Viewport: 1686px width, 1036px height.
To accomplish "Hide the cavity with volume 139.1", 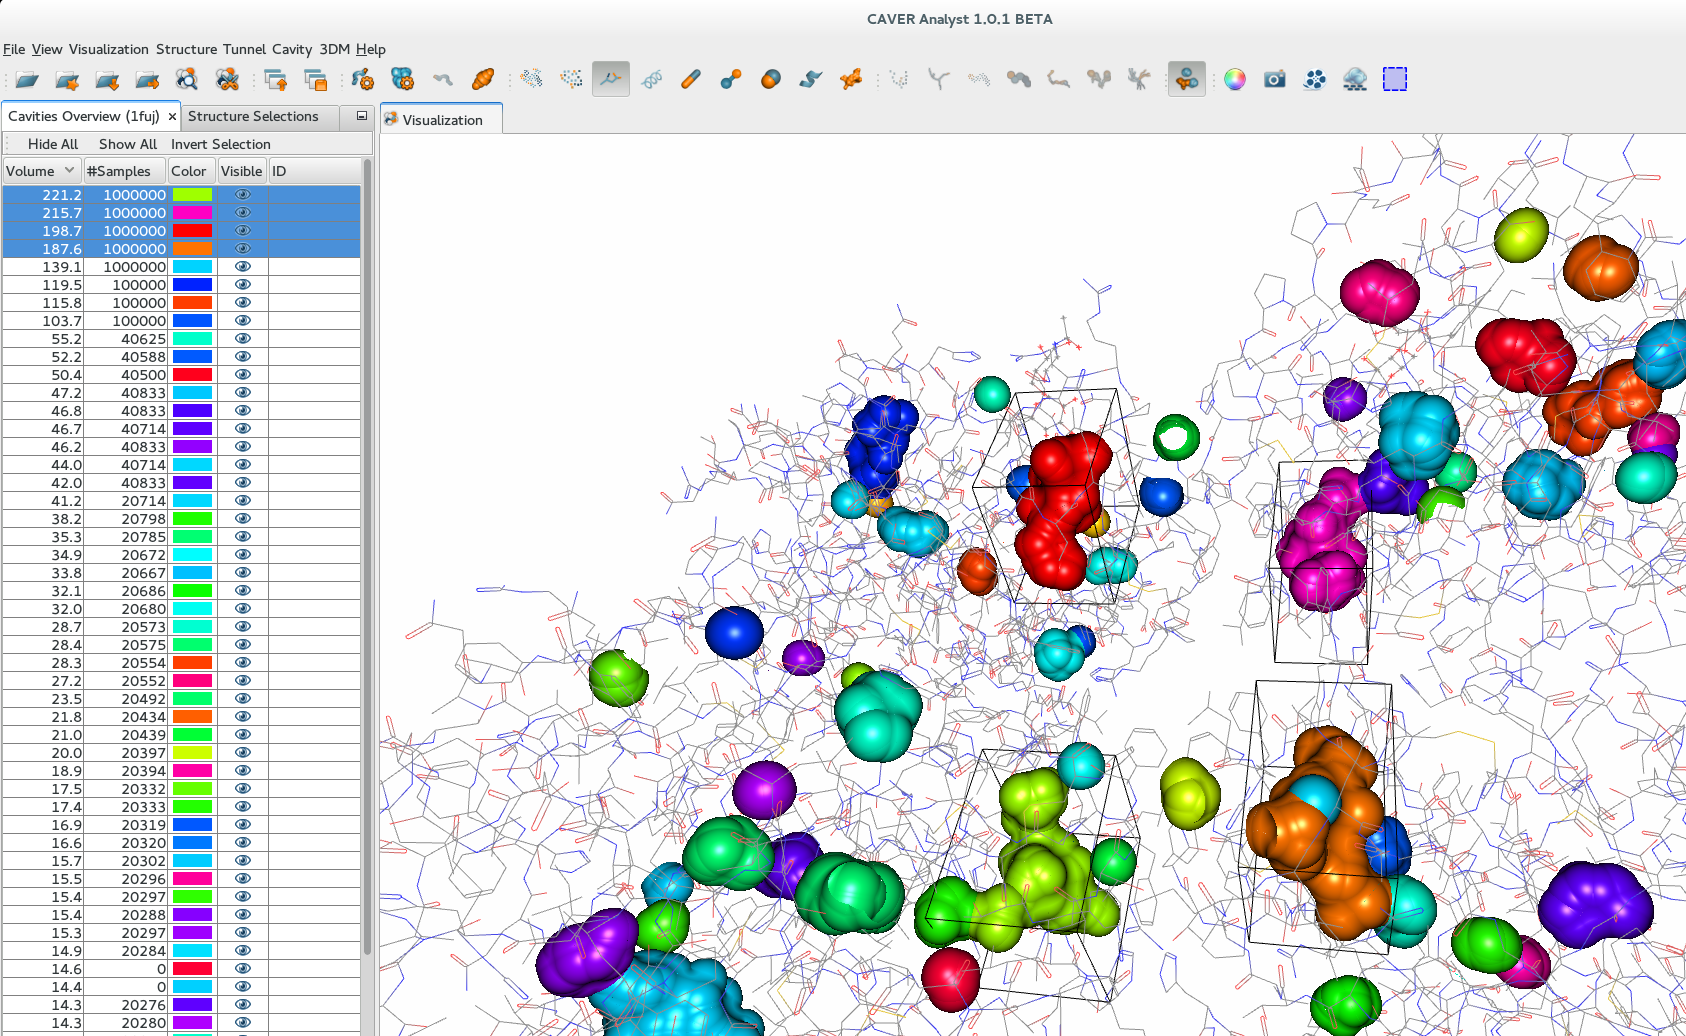I will tap(242, 267).
